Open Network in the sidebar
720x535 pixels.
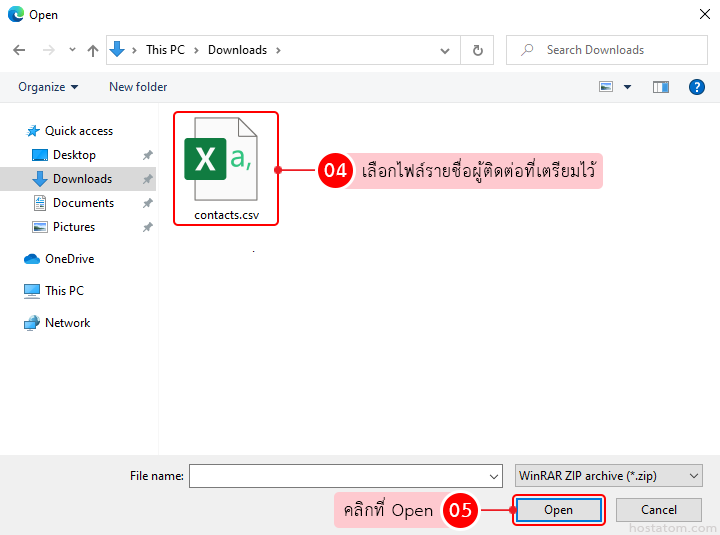tap(67, 323)
